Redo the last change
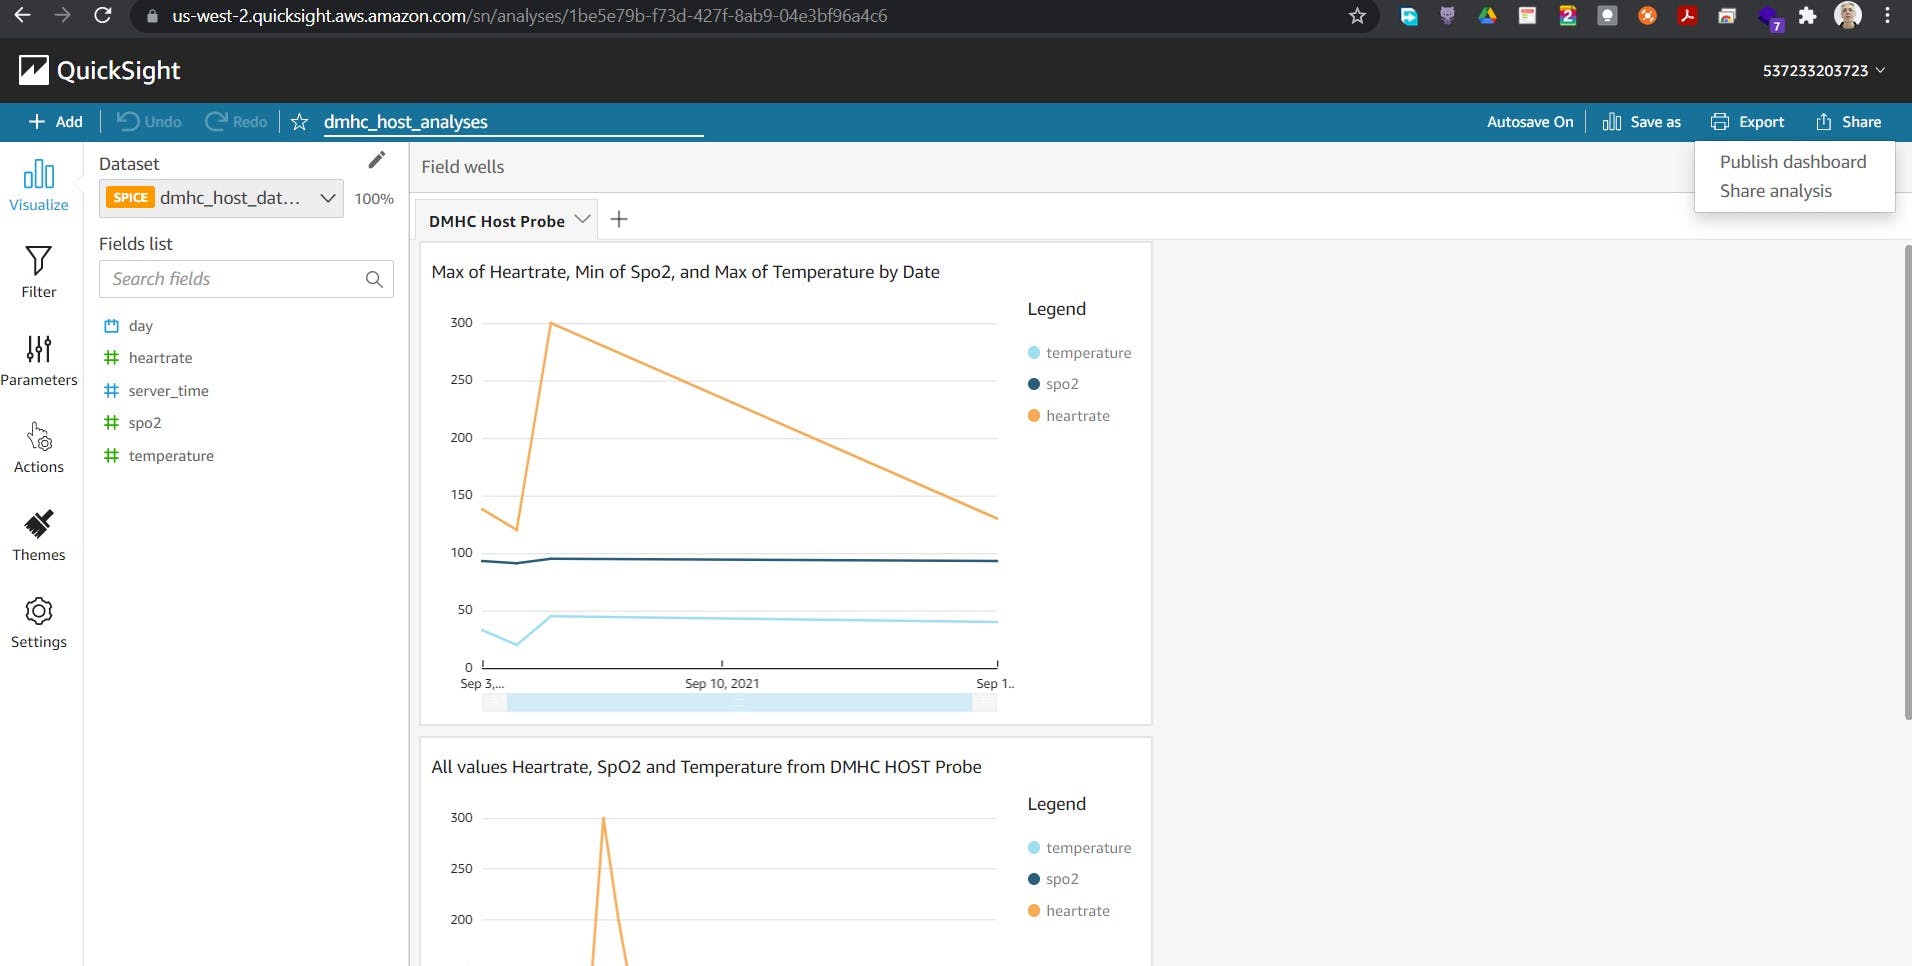This screenshot has width=1912, height=966. (236, 122)
